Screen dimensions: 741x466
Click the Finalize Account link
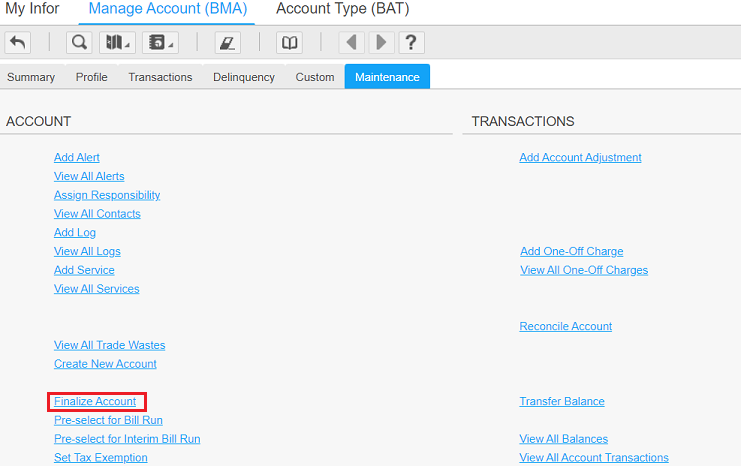click(95, 401)
